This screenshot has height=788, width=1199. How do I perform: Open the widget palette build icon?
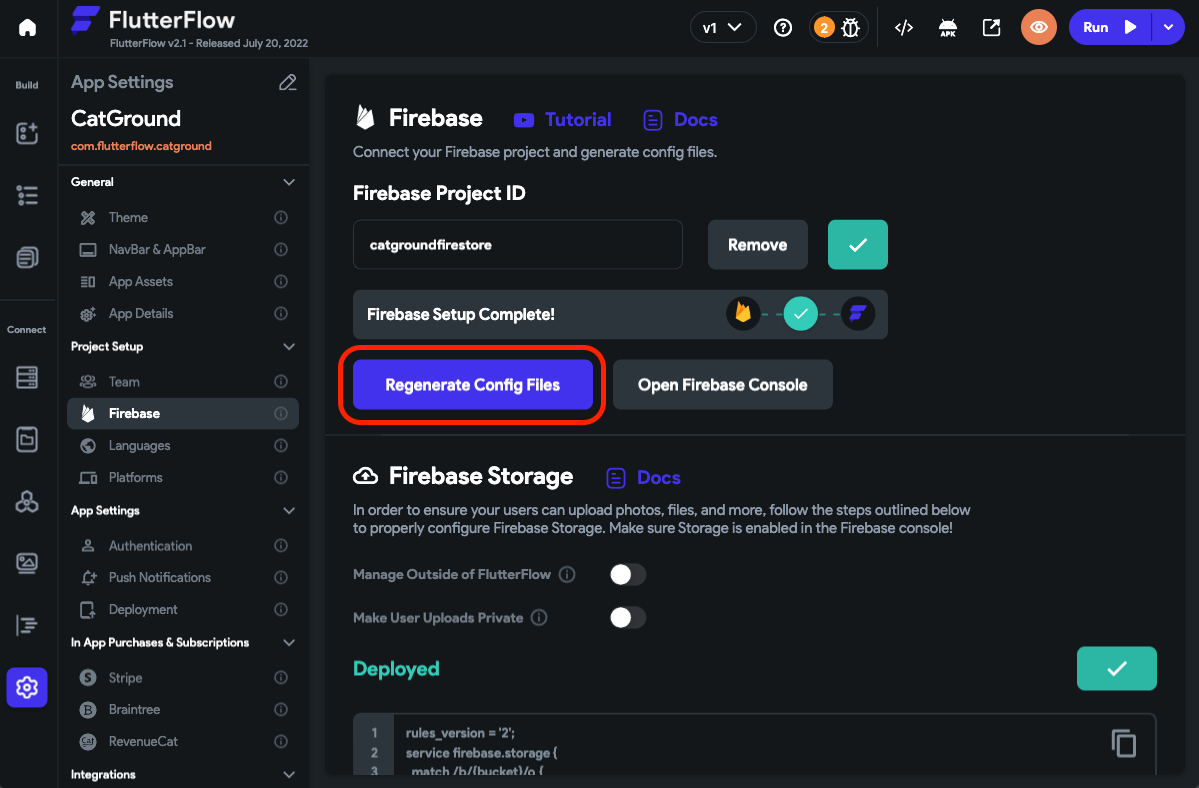[x=27, y=133]
